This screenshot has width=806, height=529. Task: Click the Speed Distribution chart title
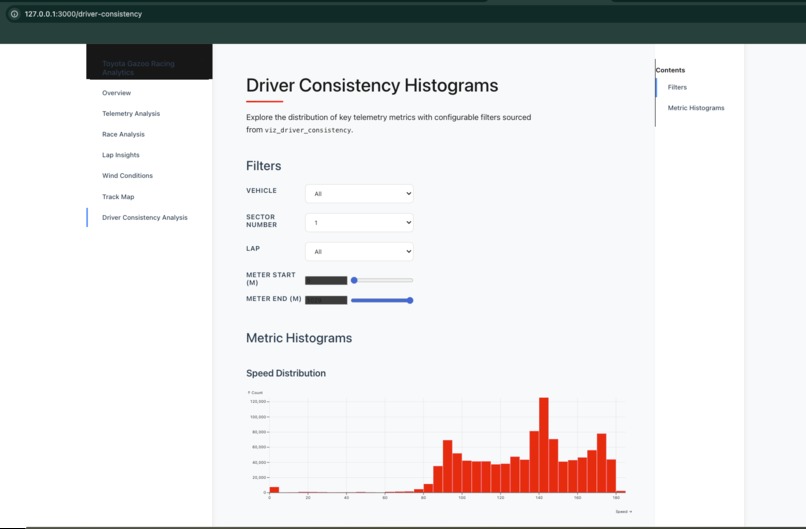[286, 373]
